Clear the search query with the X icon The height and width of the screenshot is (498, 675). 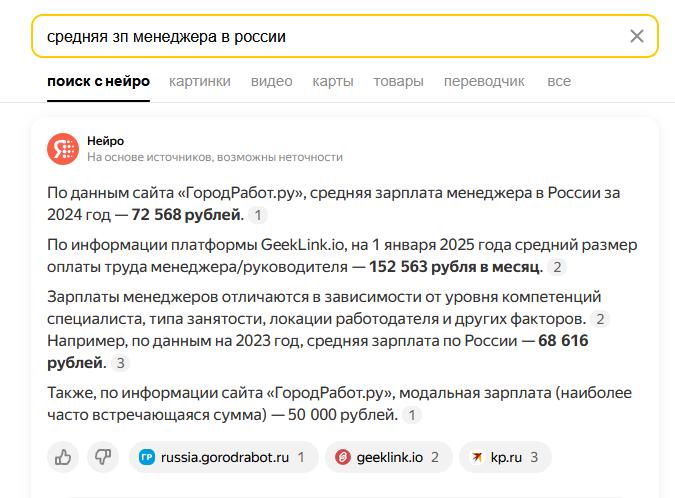click(x=637, y=36)
